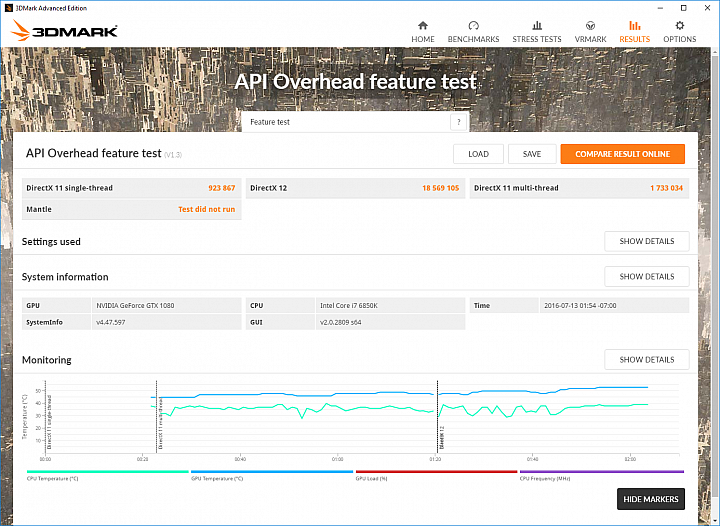The width and height of the screenshot is (720, 526).
Task: Click the DirectX 12 chart marker line
Action: click(437, 417)
